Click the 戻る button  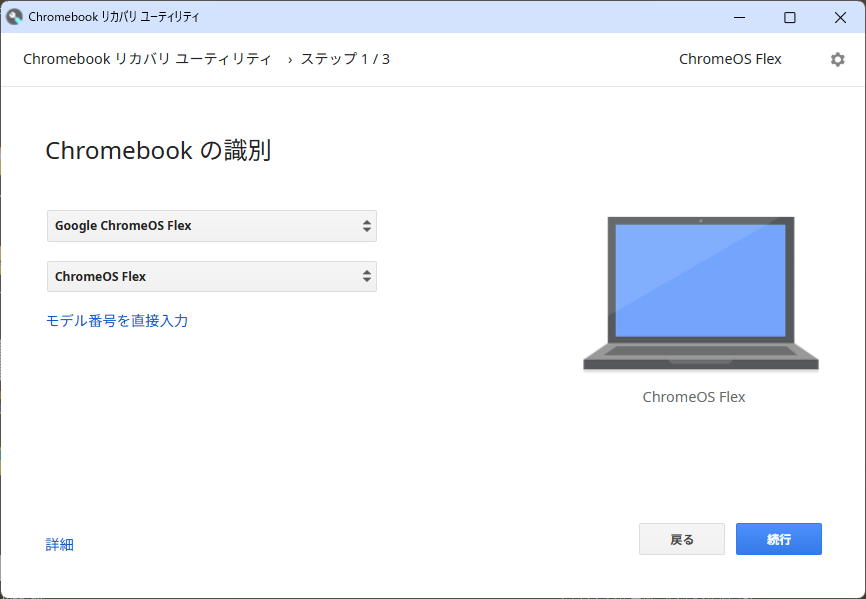coord(681,539)
